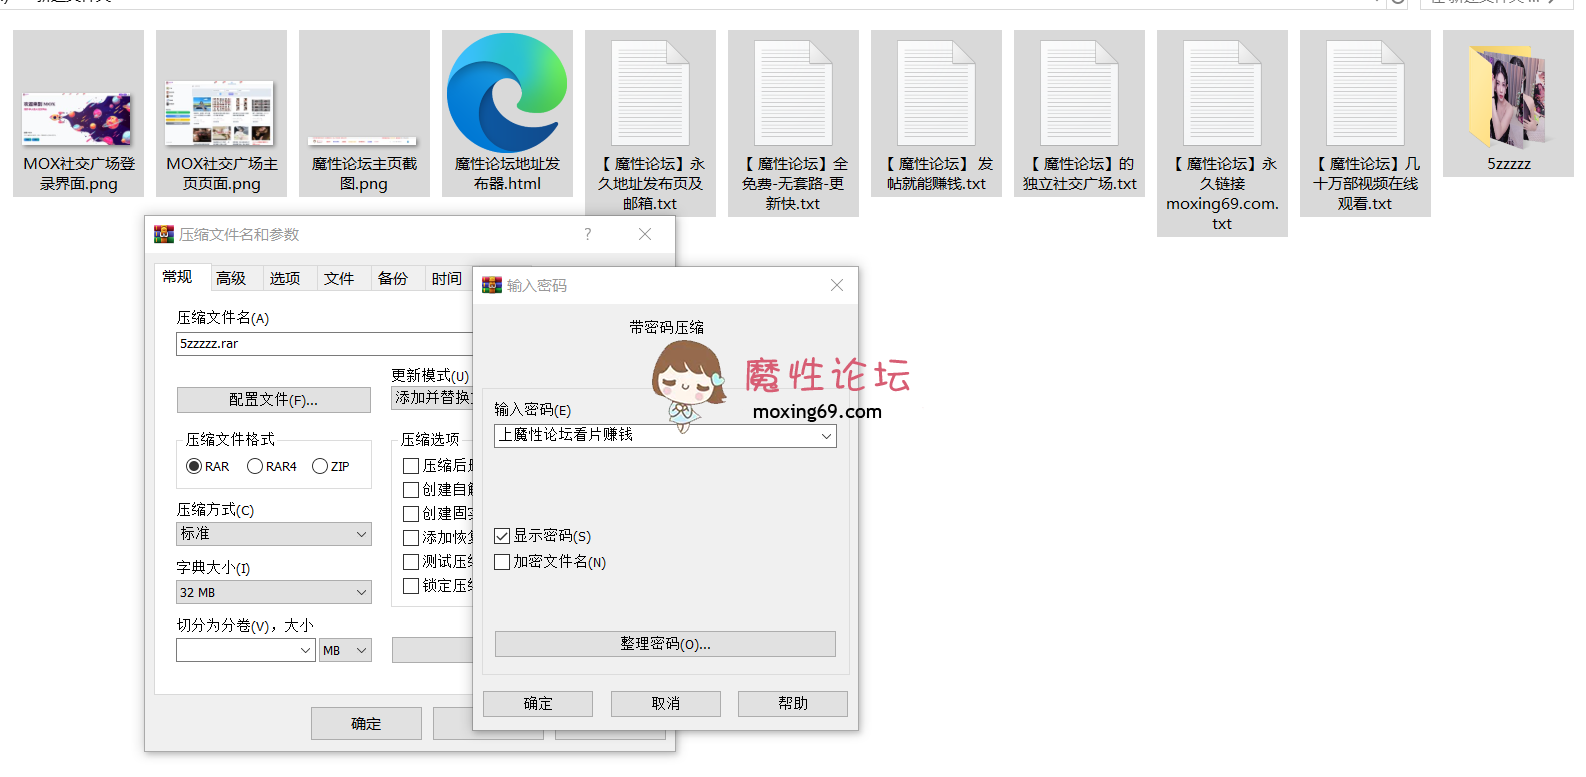Tick the 创建自解压 option checkbox
Screen dimensions: 1586x777
click(410, 490)
